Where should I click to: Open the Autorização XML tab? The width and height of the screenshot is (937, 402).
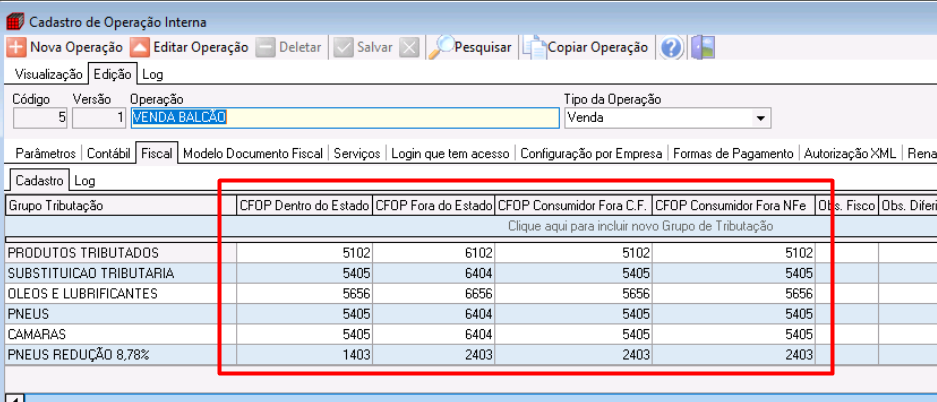pyautogui.click(x=850, y=154)
